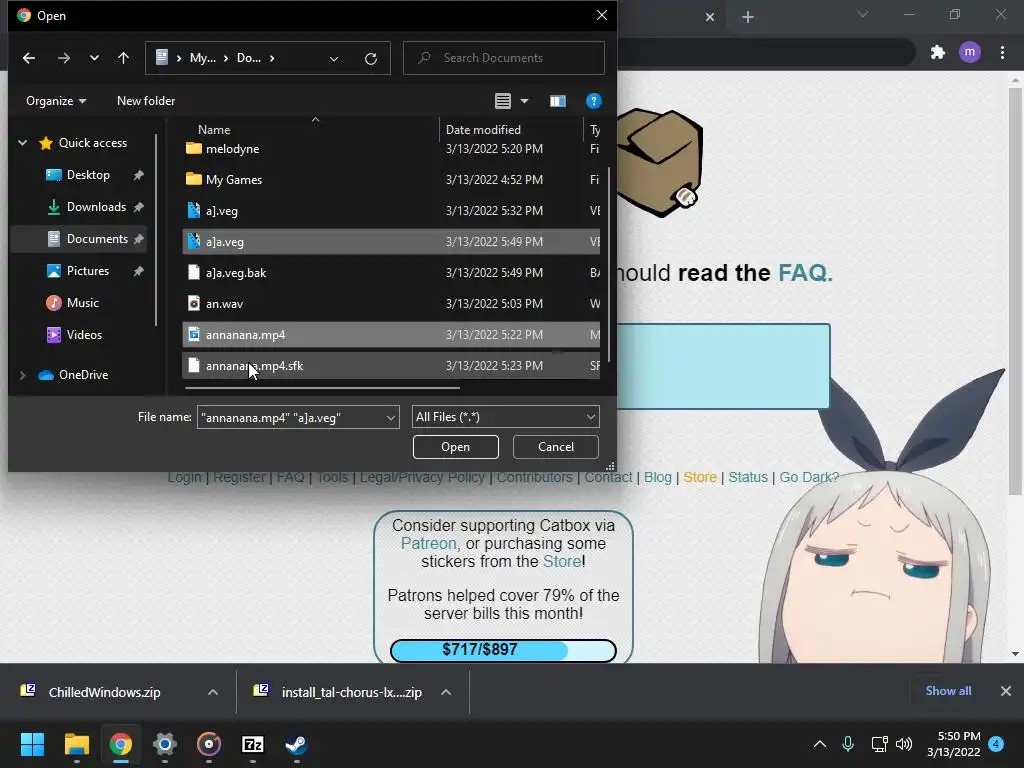This screenshot has width=1024, height=768.
Task: Click the Search Documents field
Action: click(x=504, y=58)
